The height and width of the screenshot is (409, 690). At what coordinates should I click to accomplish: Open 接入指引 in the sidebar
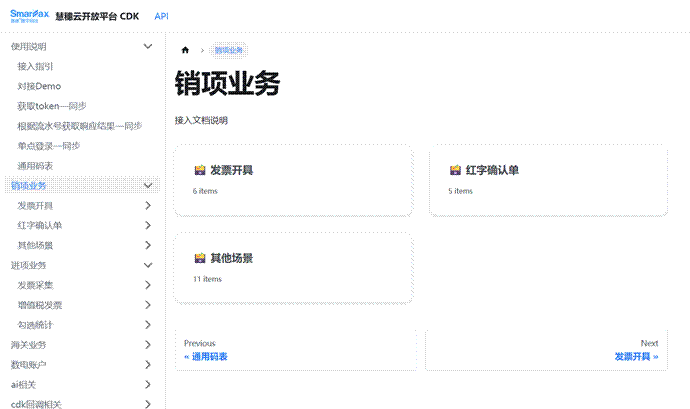tap(35, 66)
